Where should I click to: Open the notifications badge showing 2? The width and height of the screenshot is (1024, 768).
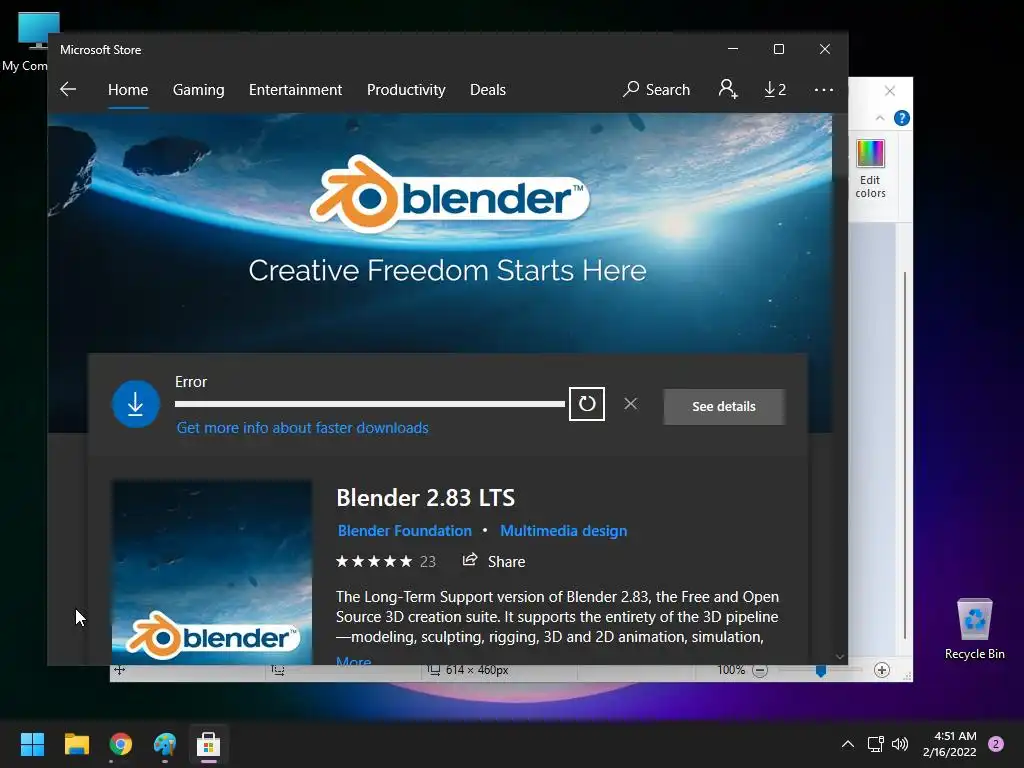[996, 744]
